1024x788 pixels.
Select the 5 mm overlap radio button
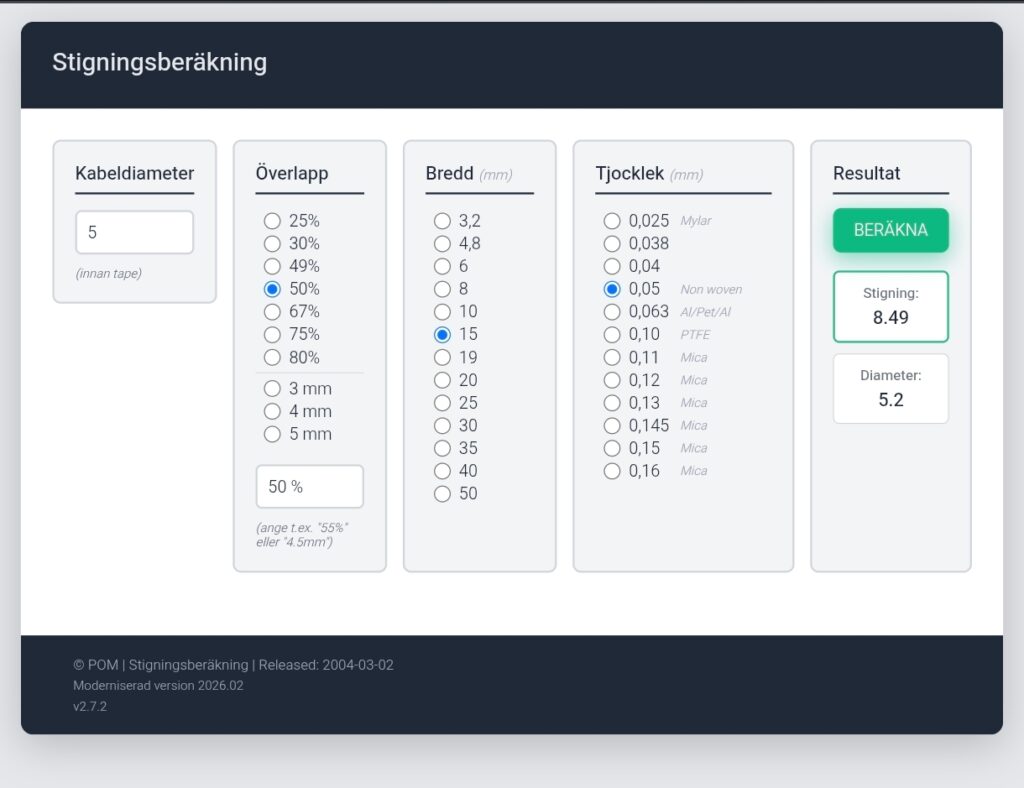[x=272, y=434]
